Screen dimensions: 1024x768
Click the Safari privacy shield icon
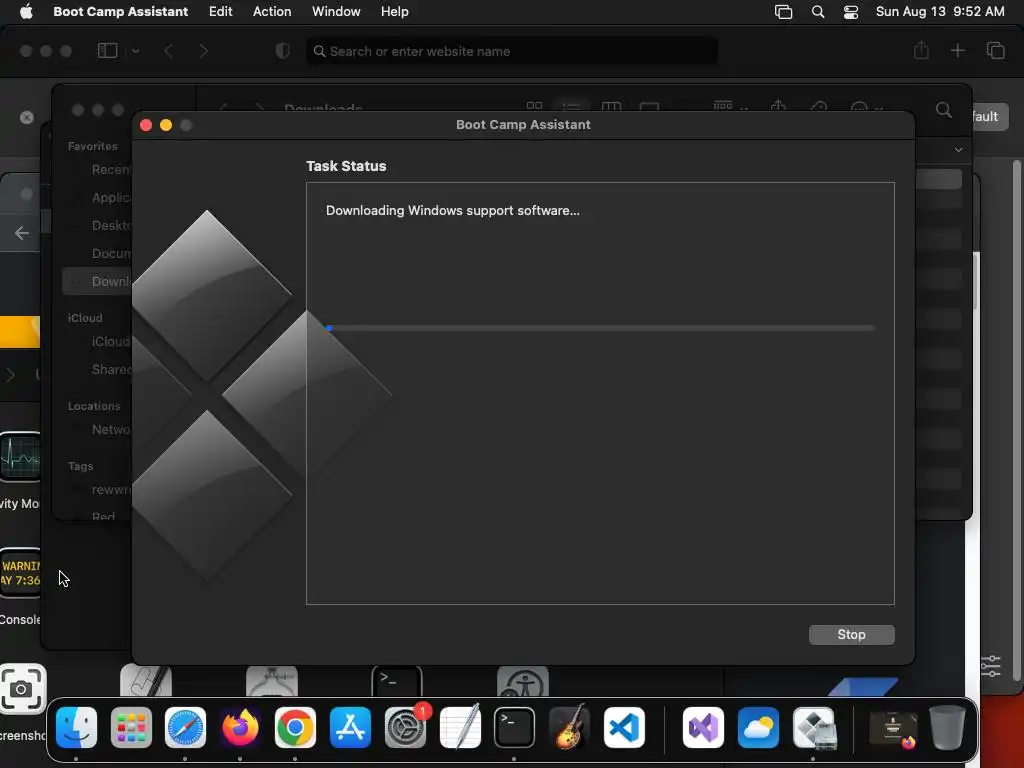tap(282, 51)
